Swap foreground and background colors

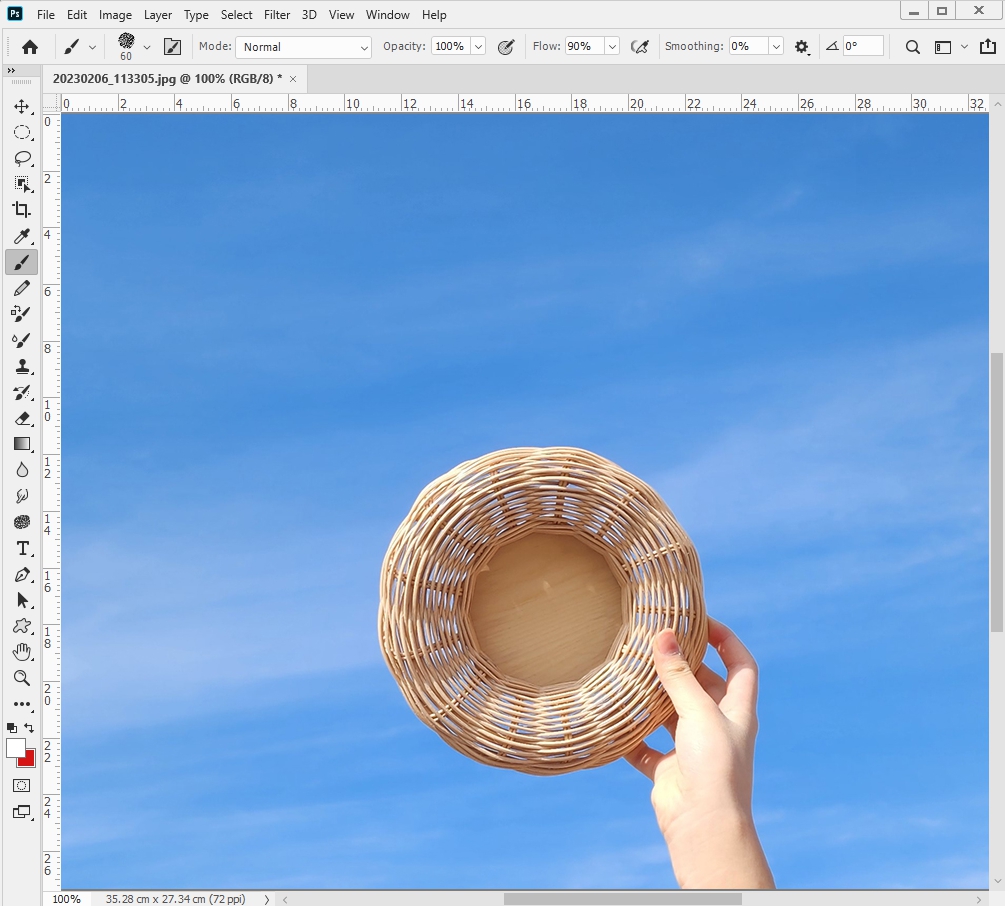tap(29, 728)
